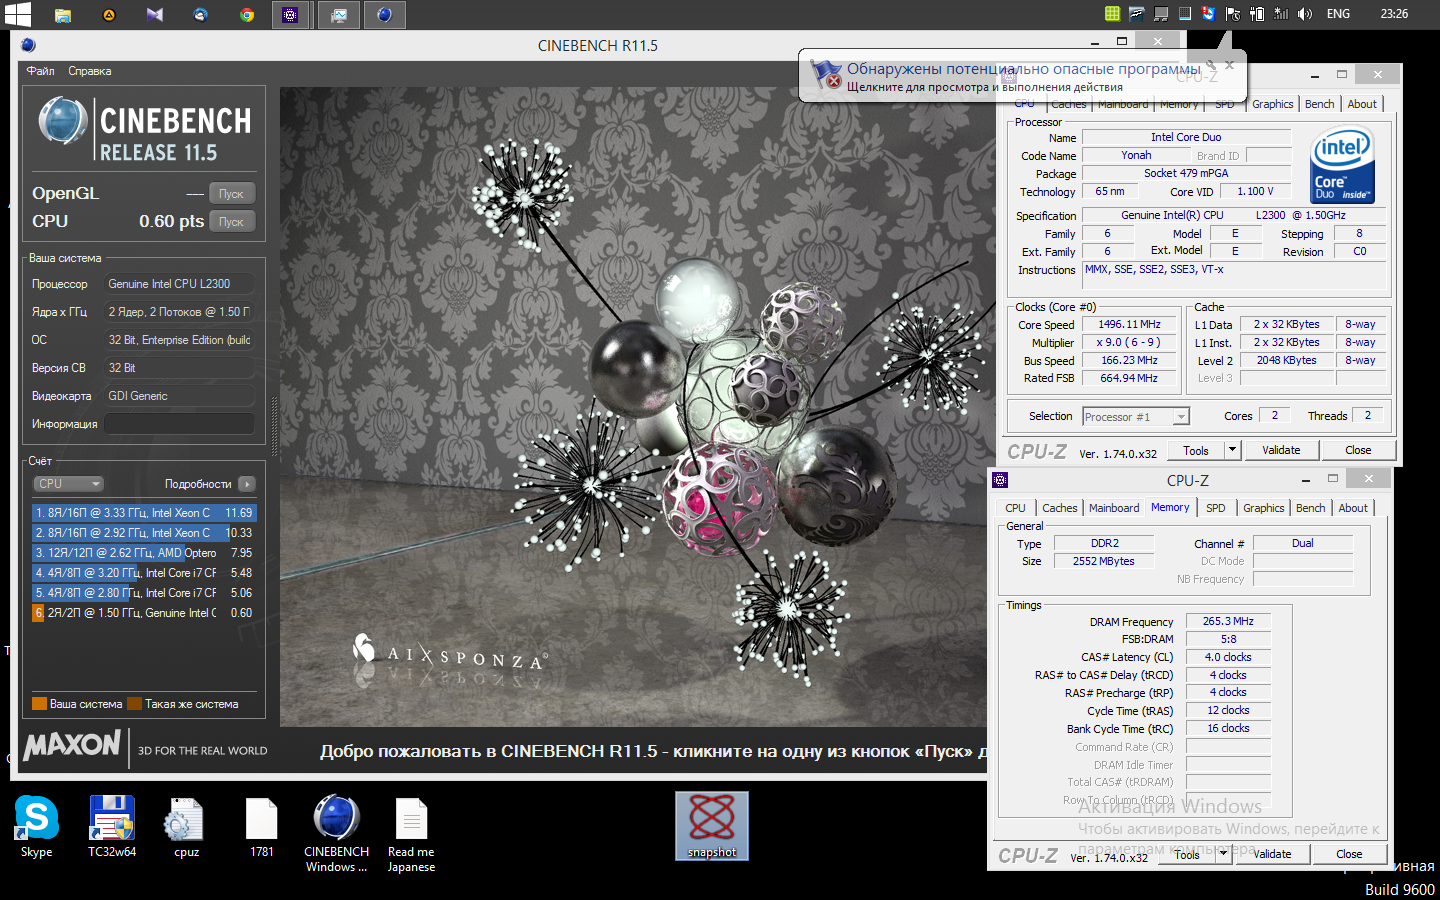Run the OpenGL test with its Пуск button
The width and height of the screenshot is (1440, 900).
[x=232, y=194]
